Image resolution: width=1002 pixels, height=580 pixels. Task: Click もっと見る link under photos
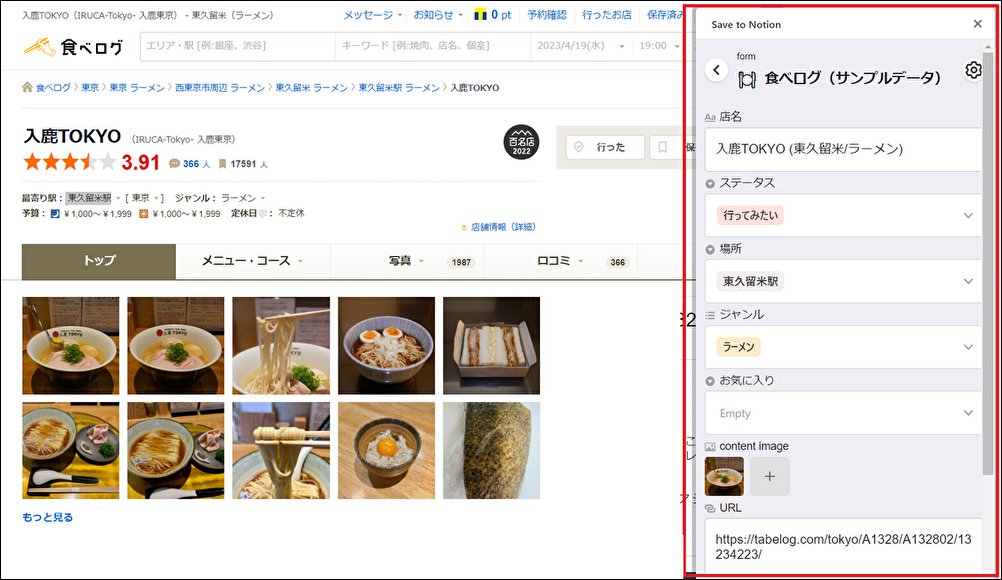pyautogui.click(x=48, y=517)
